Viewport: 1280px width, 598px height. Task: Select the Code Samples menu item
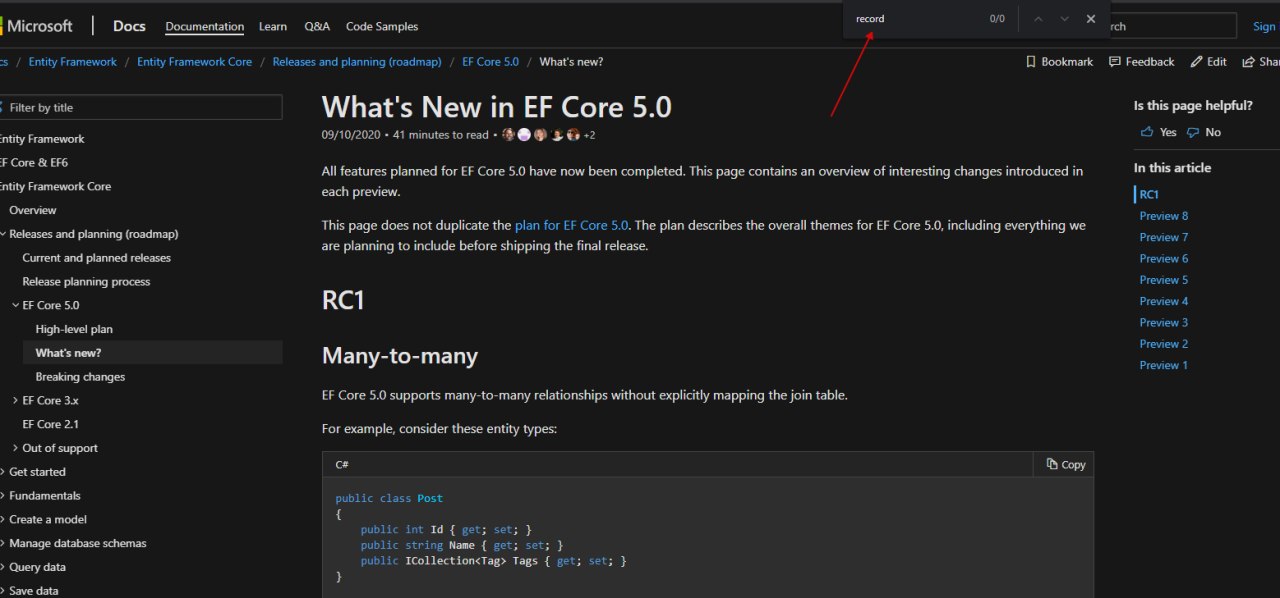[382, 27]
